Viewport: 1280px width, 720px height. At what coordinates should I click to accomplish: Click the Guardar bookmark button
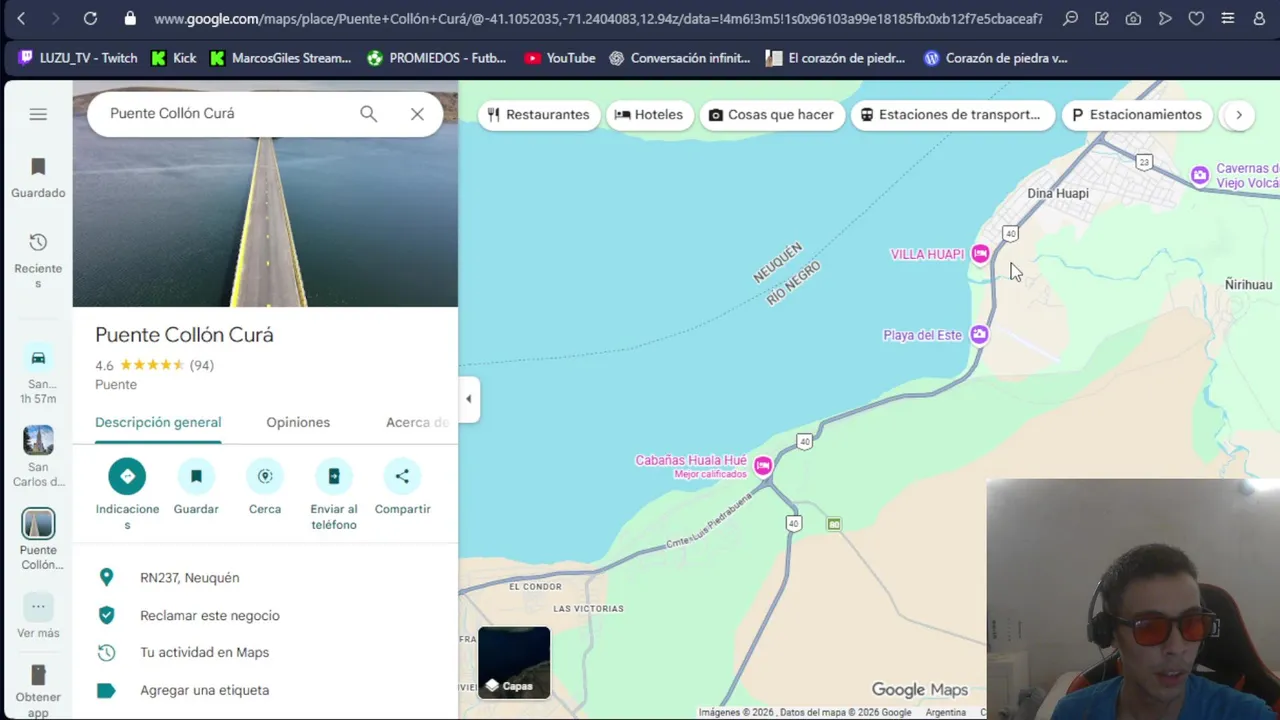(196, 476)
